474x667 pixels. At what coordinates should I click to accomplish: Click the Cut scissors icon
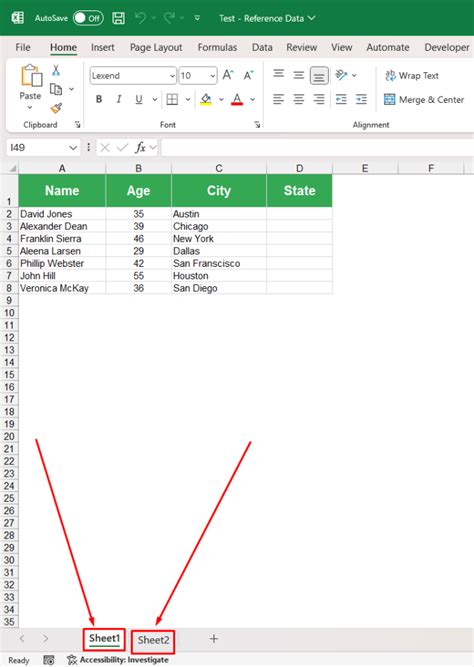coord(56,70)
